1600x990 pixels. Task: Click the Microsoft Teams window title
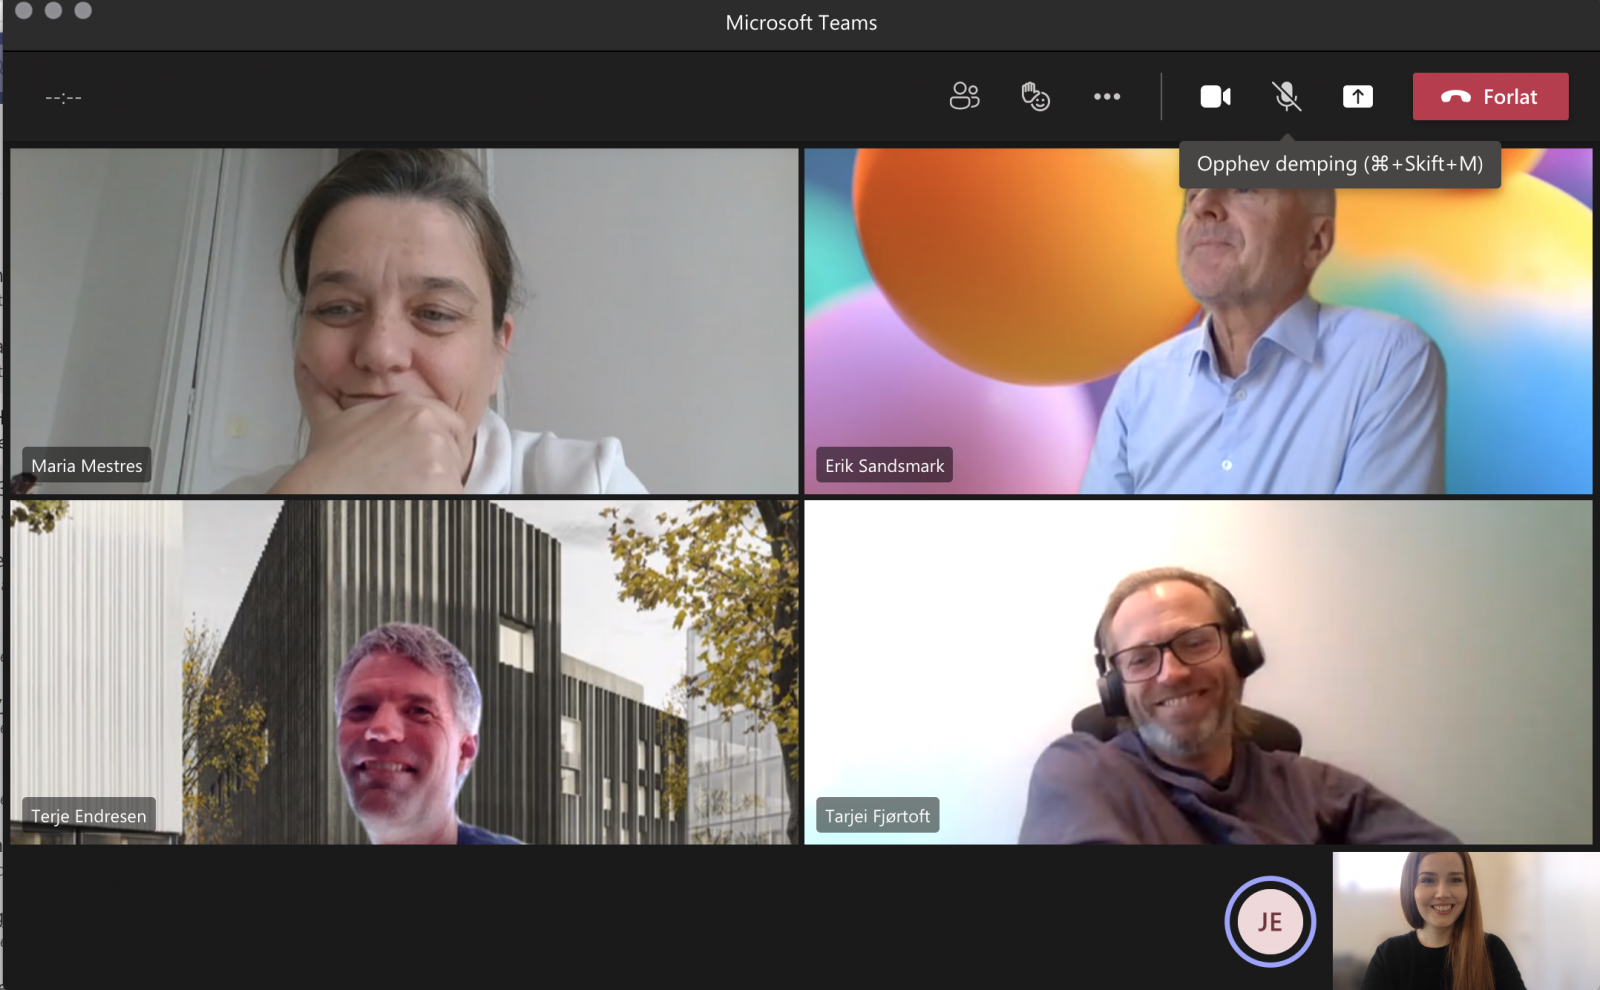(x=801, y=22)
